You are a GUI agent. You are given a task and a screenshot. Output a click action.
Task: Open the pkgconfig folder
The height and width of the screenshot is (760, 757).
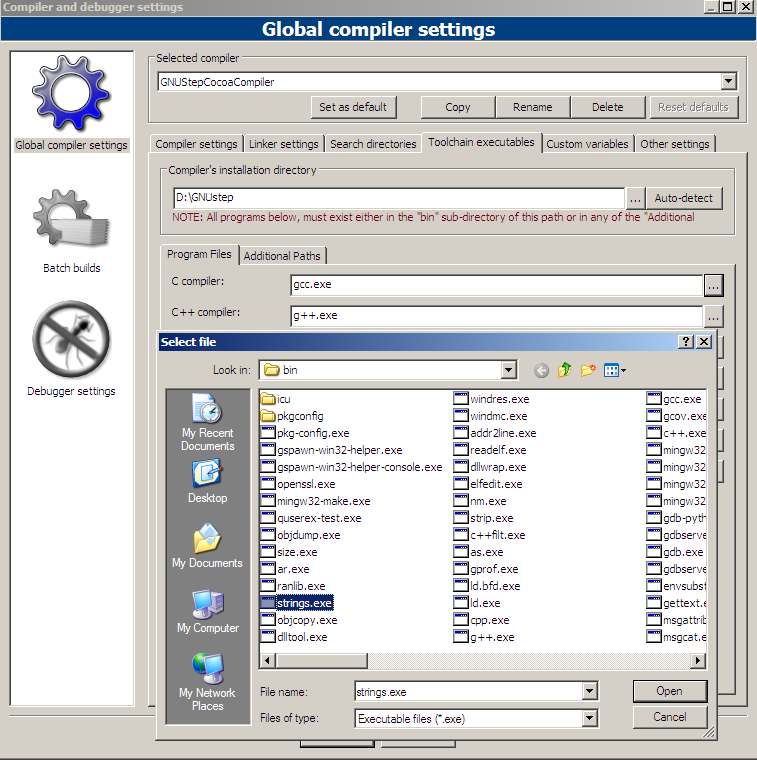(292, 416)
